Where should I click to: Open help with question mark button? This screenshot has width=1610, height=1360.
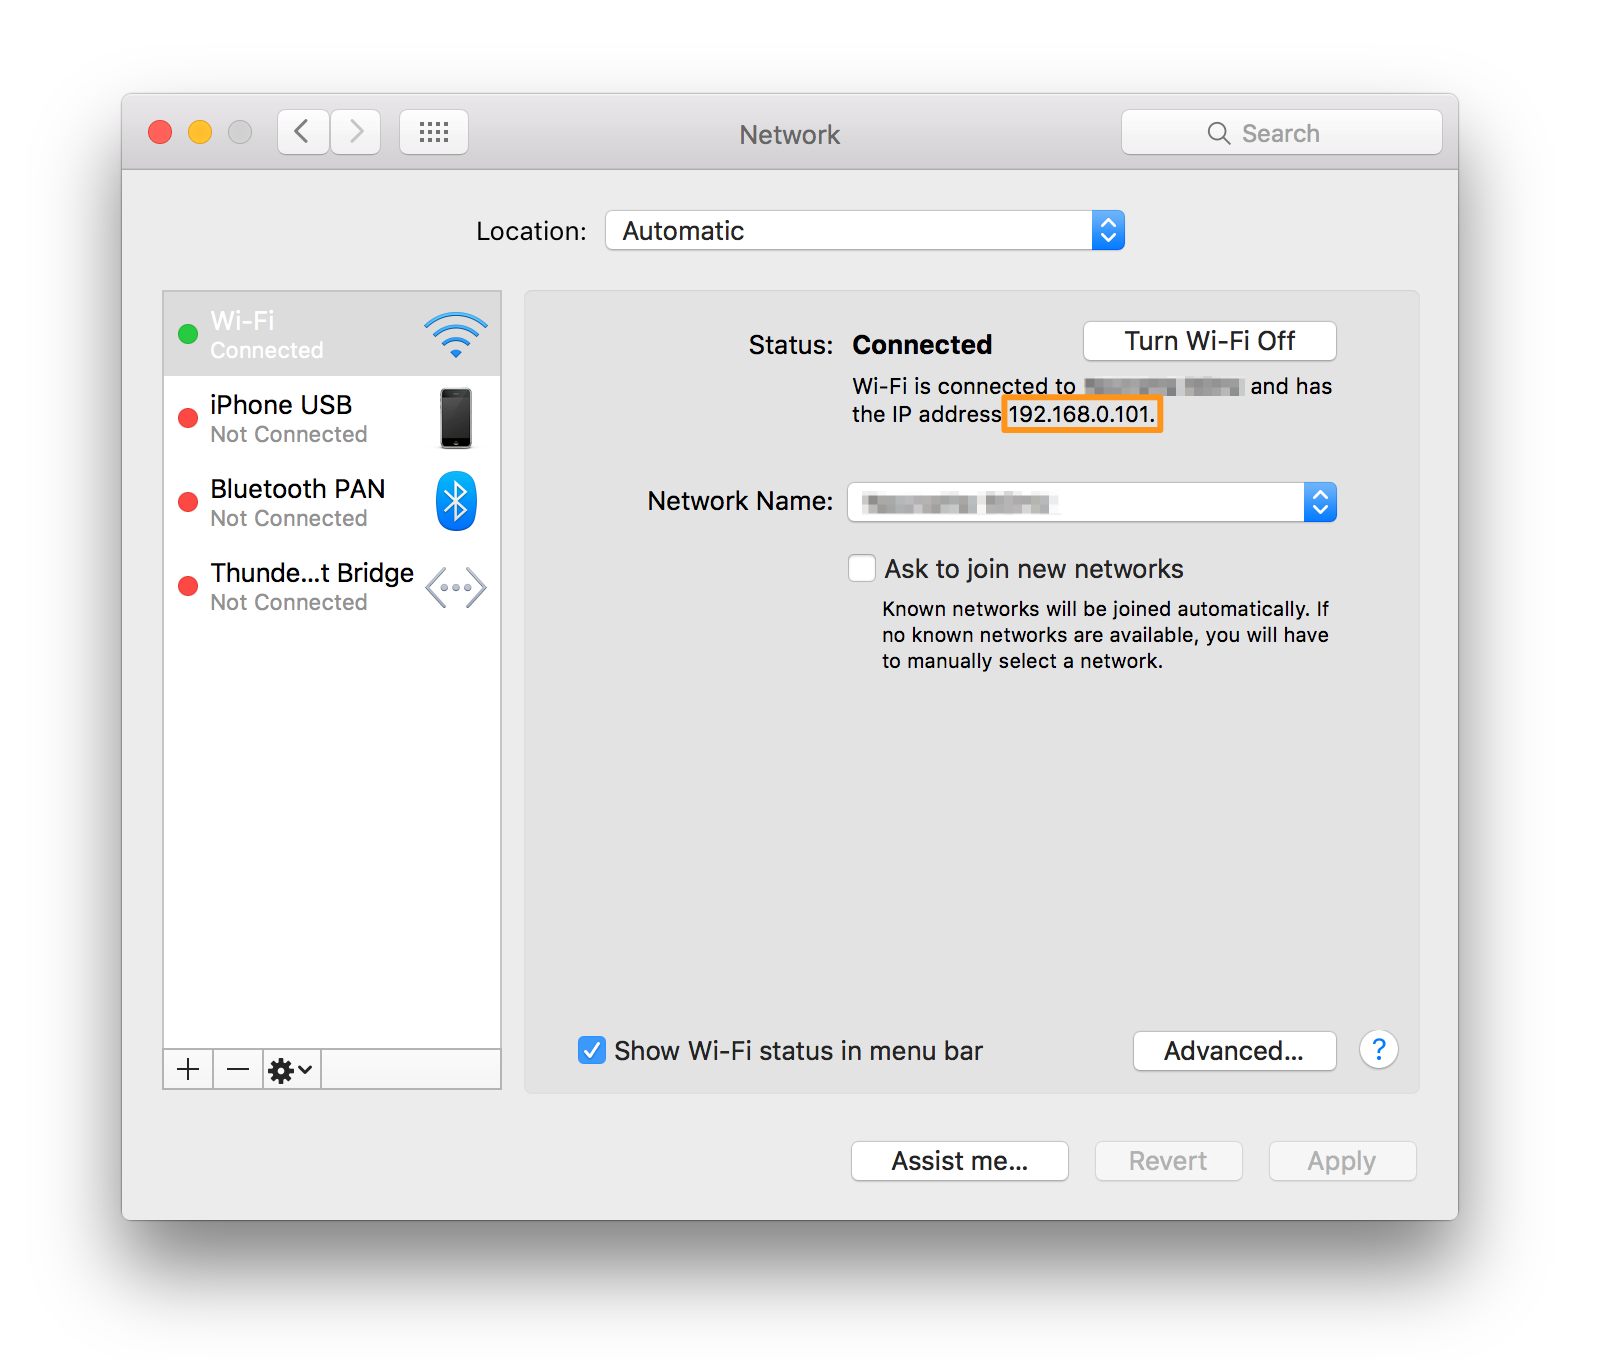point(1379,1050)
